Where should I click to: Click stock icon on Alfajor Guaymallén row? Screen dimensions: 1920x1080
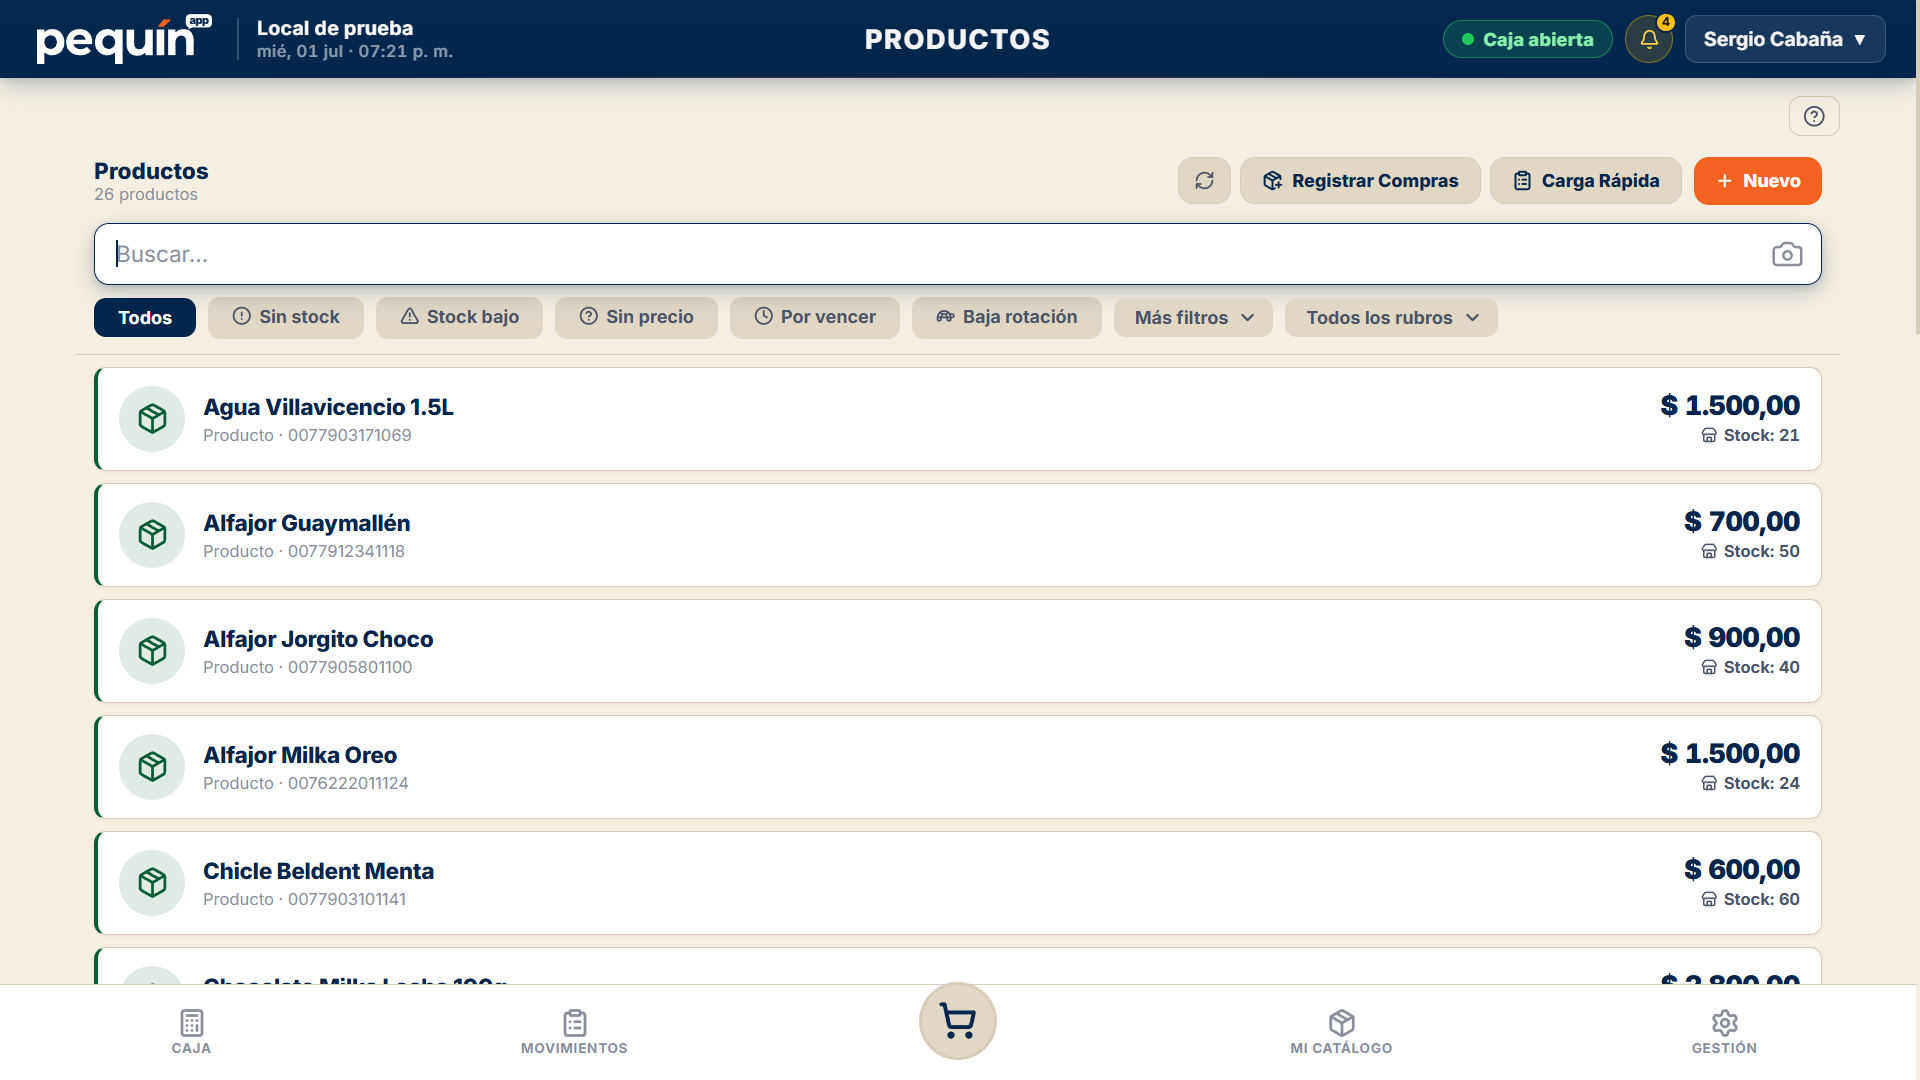(x=1709, y=552)
